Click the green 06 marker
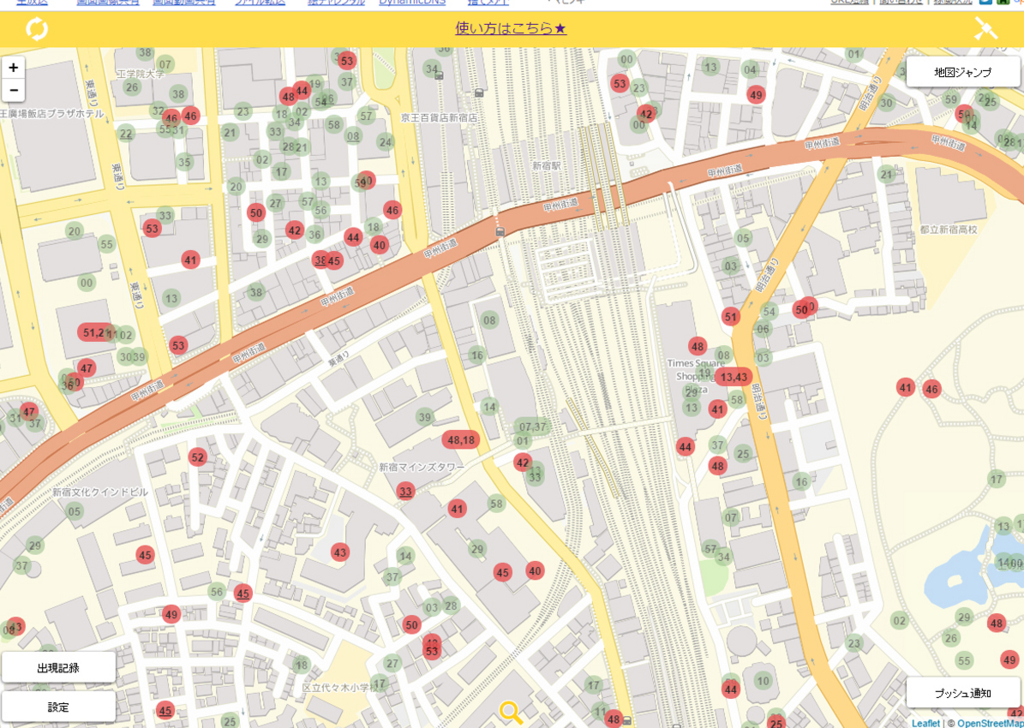 [763, 329]
